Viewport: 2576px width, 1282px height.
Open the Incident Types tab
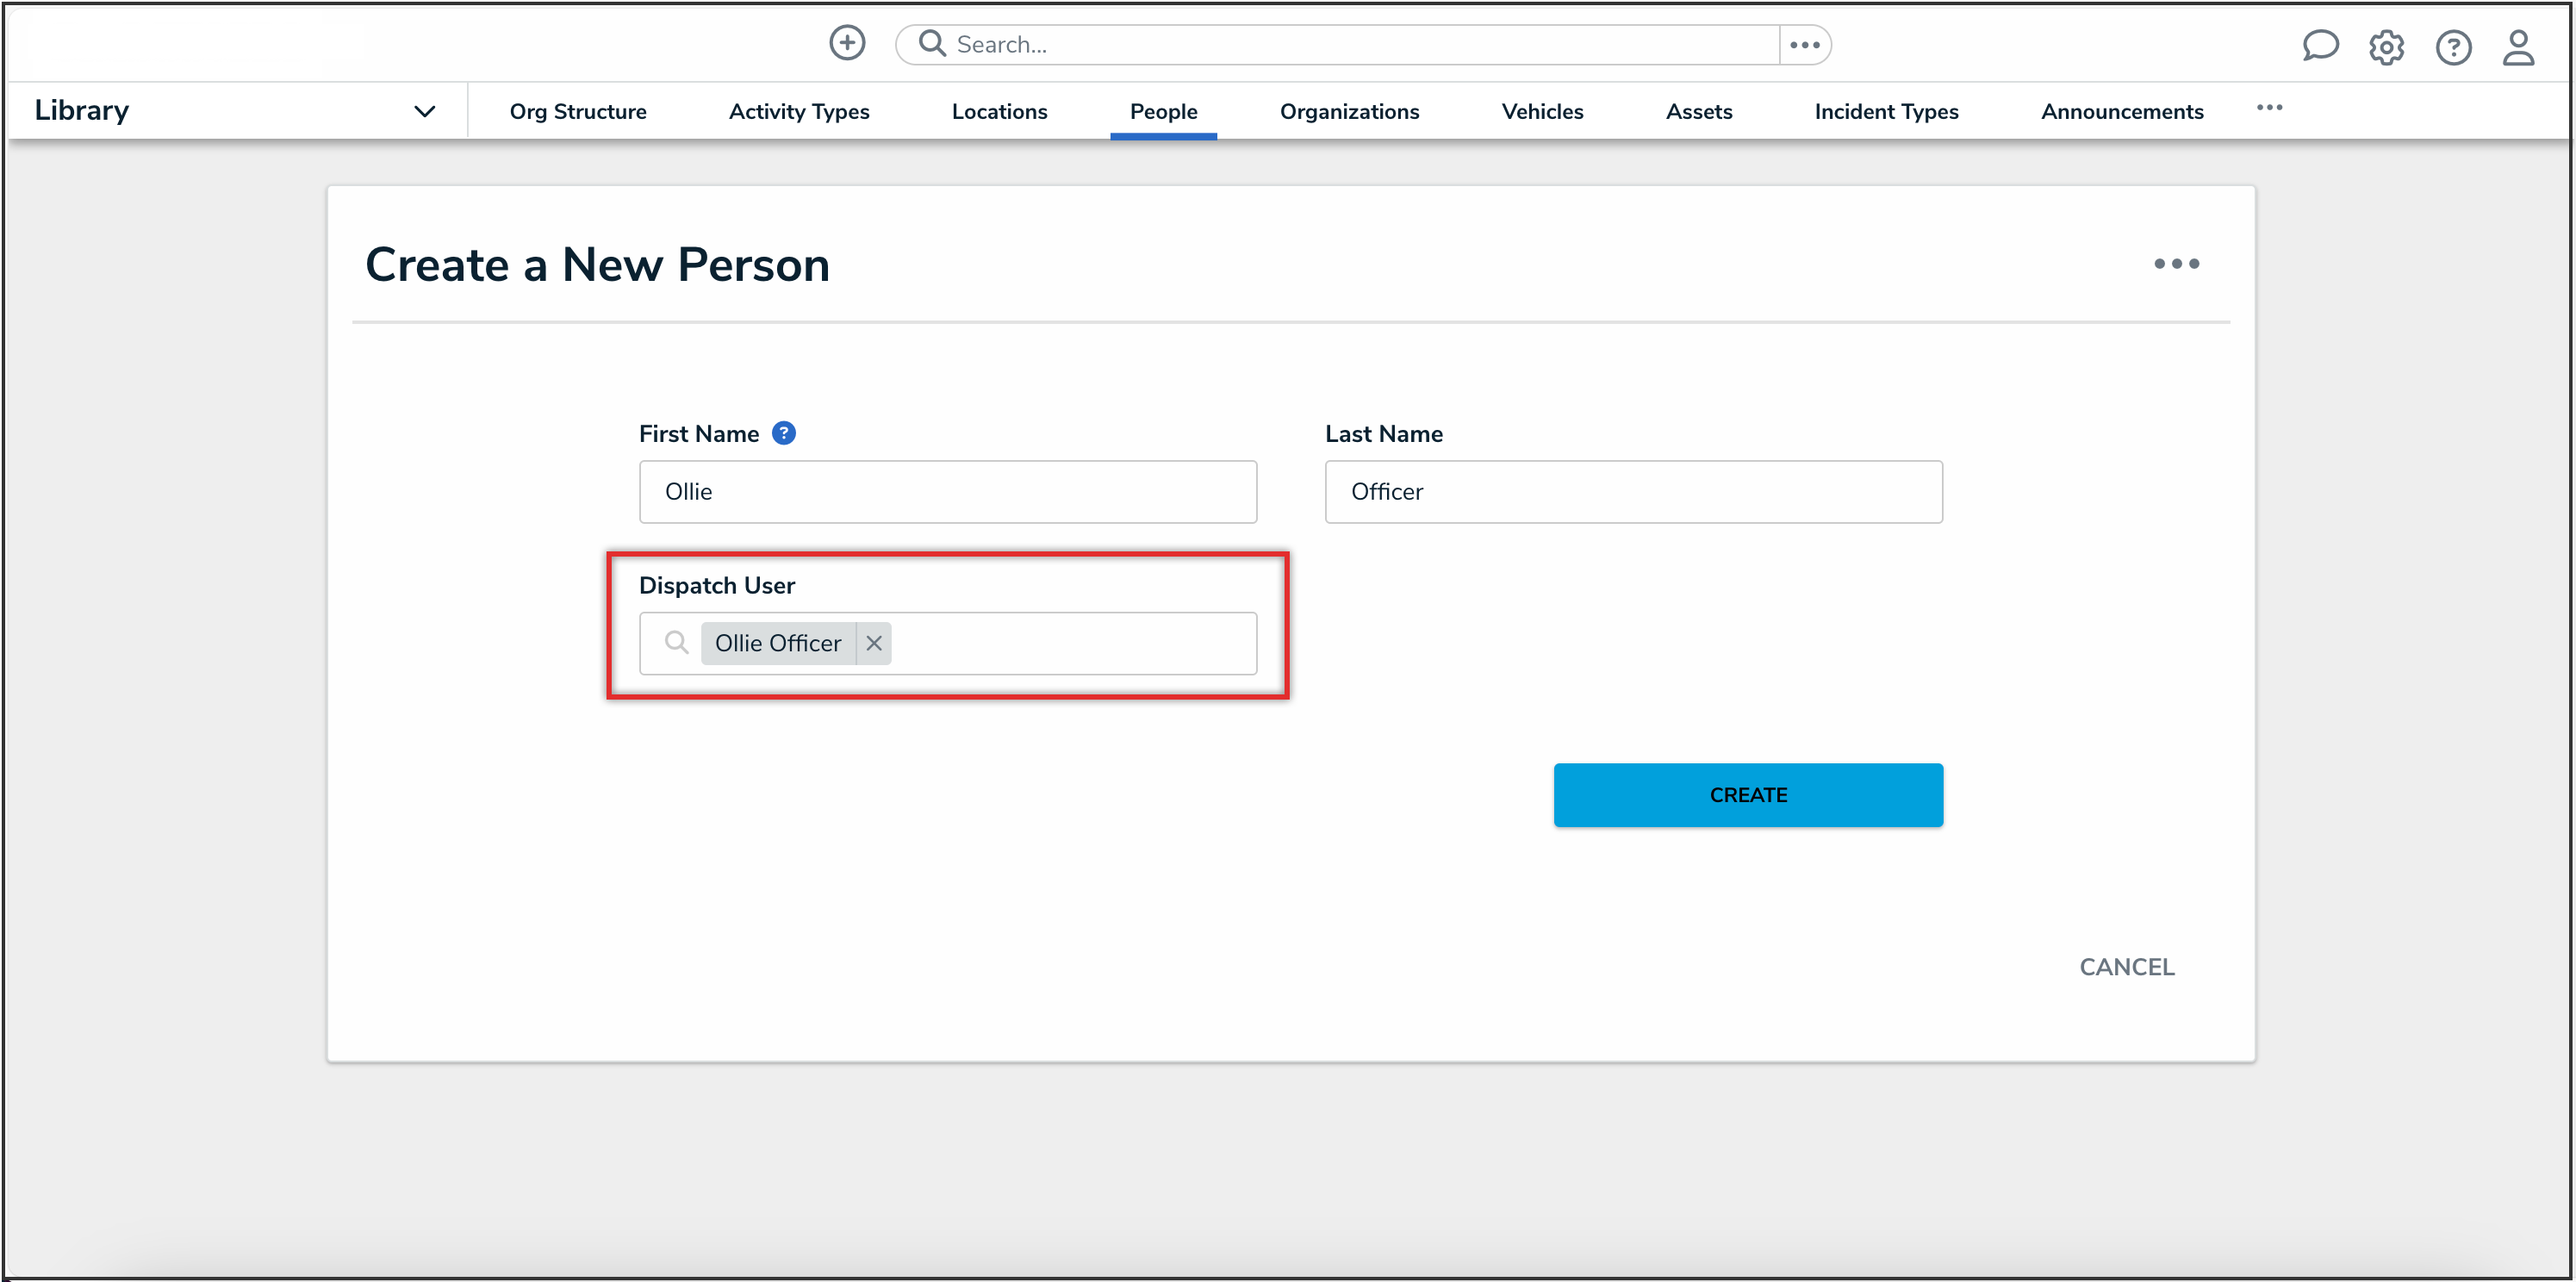click(x=1886, y=111)
